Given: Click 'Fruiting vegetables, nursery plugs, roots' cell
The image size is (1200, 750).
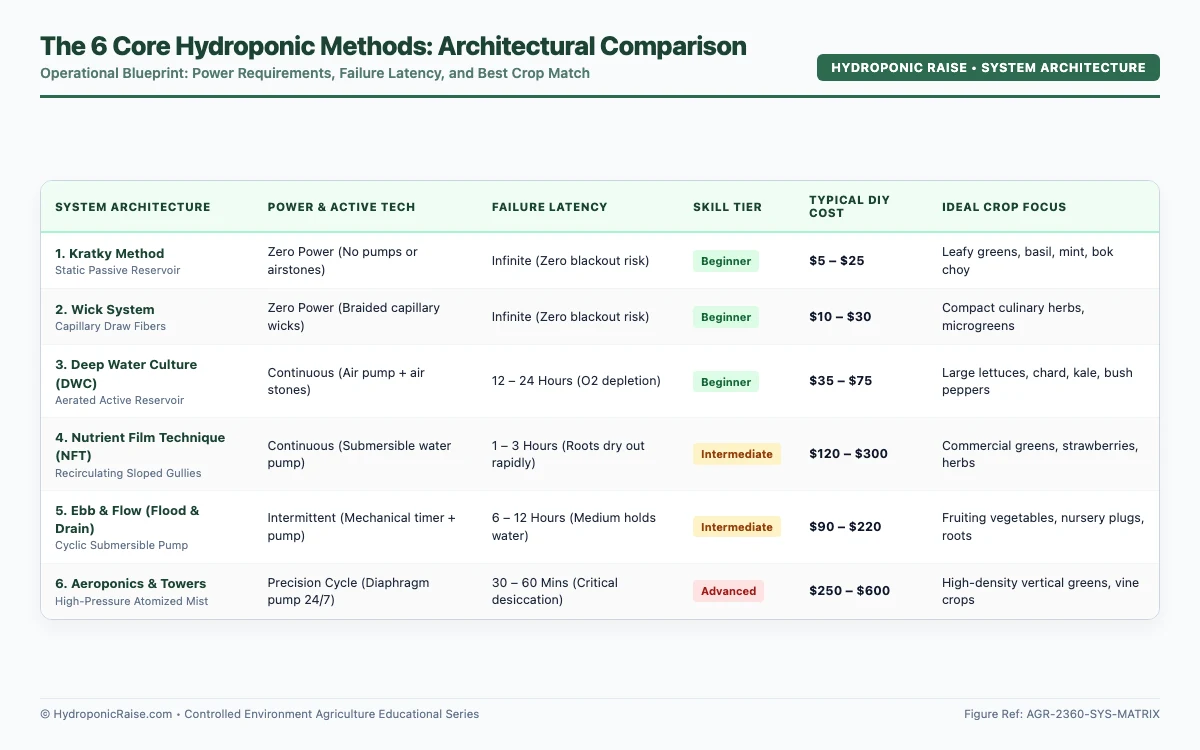Looking at the screenshot, I should click(x=1043, y=527).
